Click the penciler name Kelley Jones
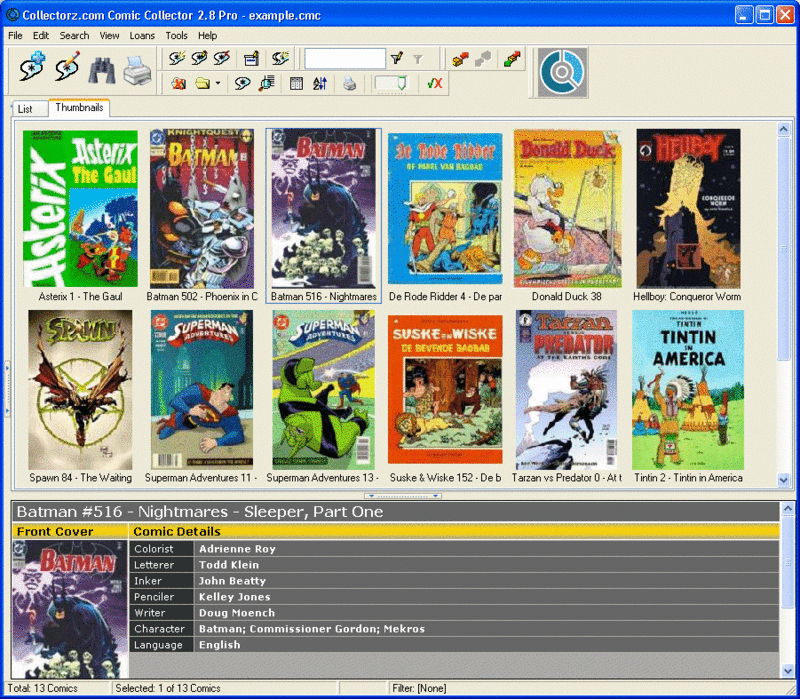 coord(235,597)
